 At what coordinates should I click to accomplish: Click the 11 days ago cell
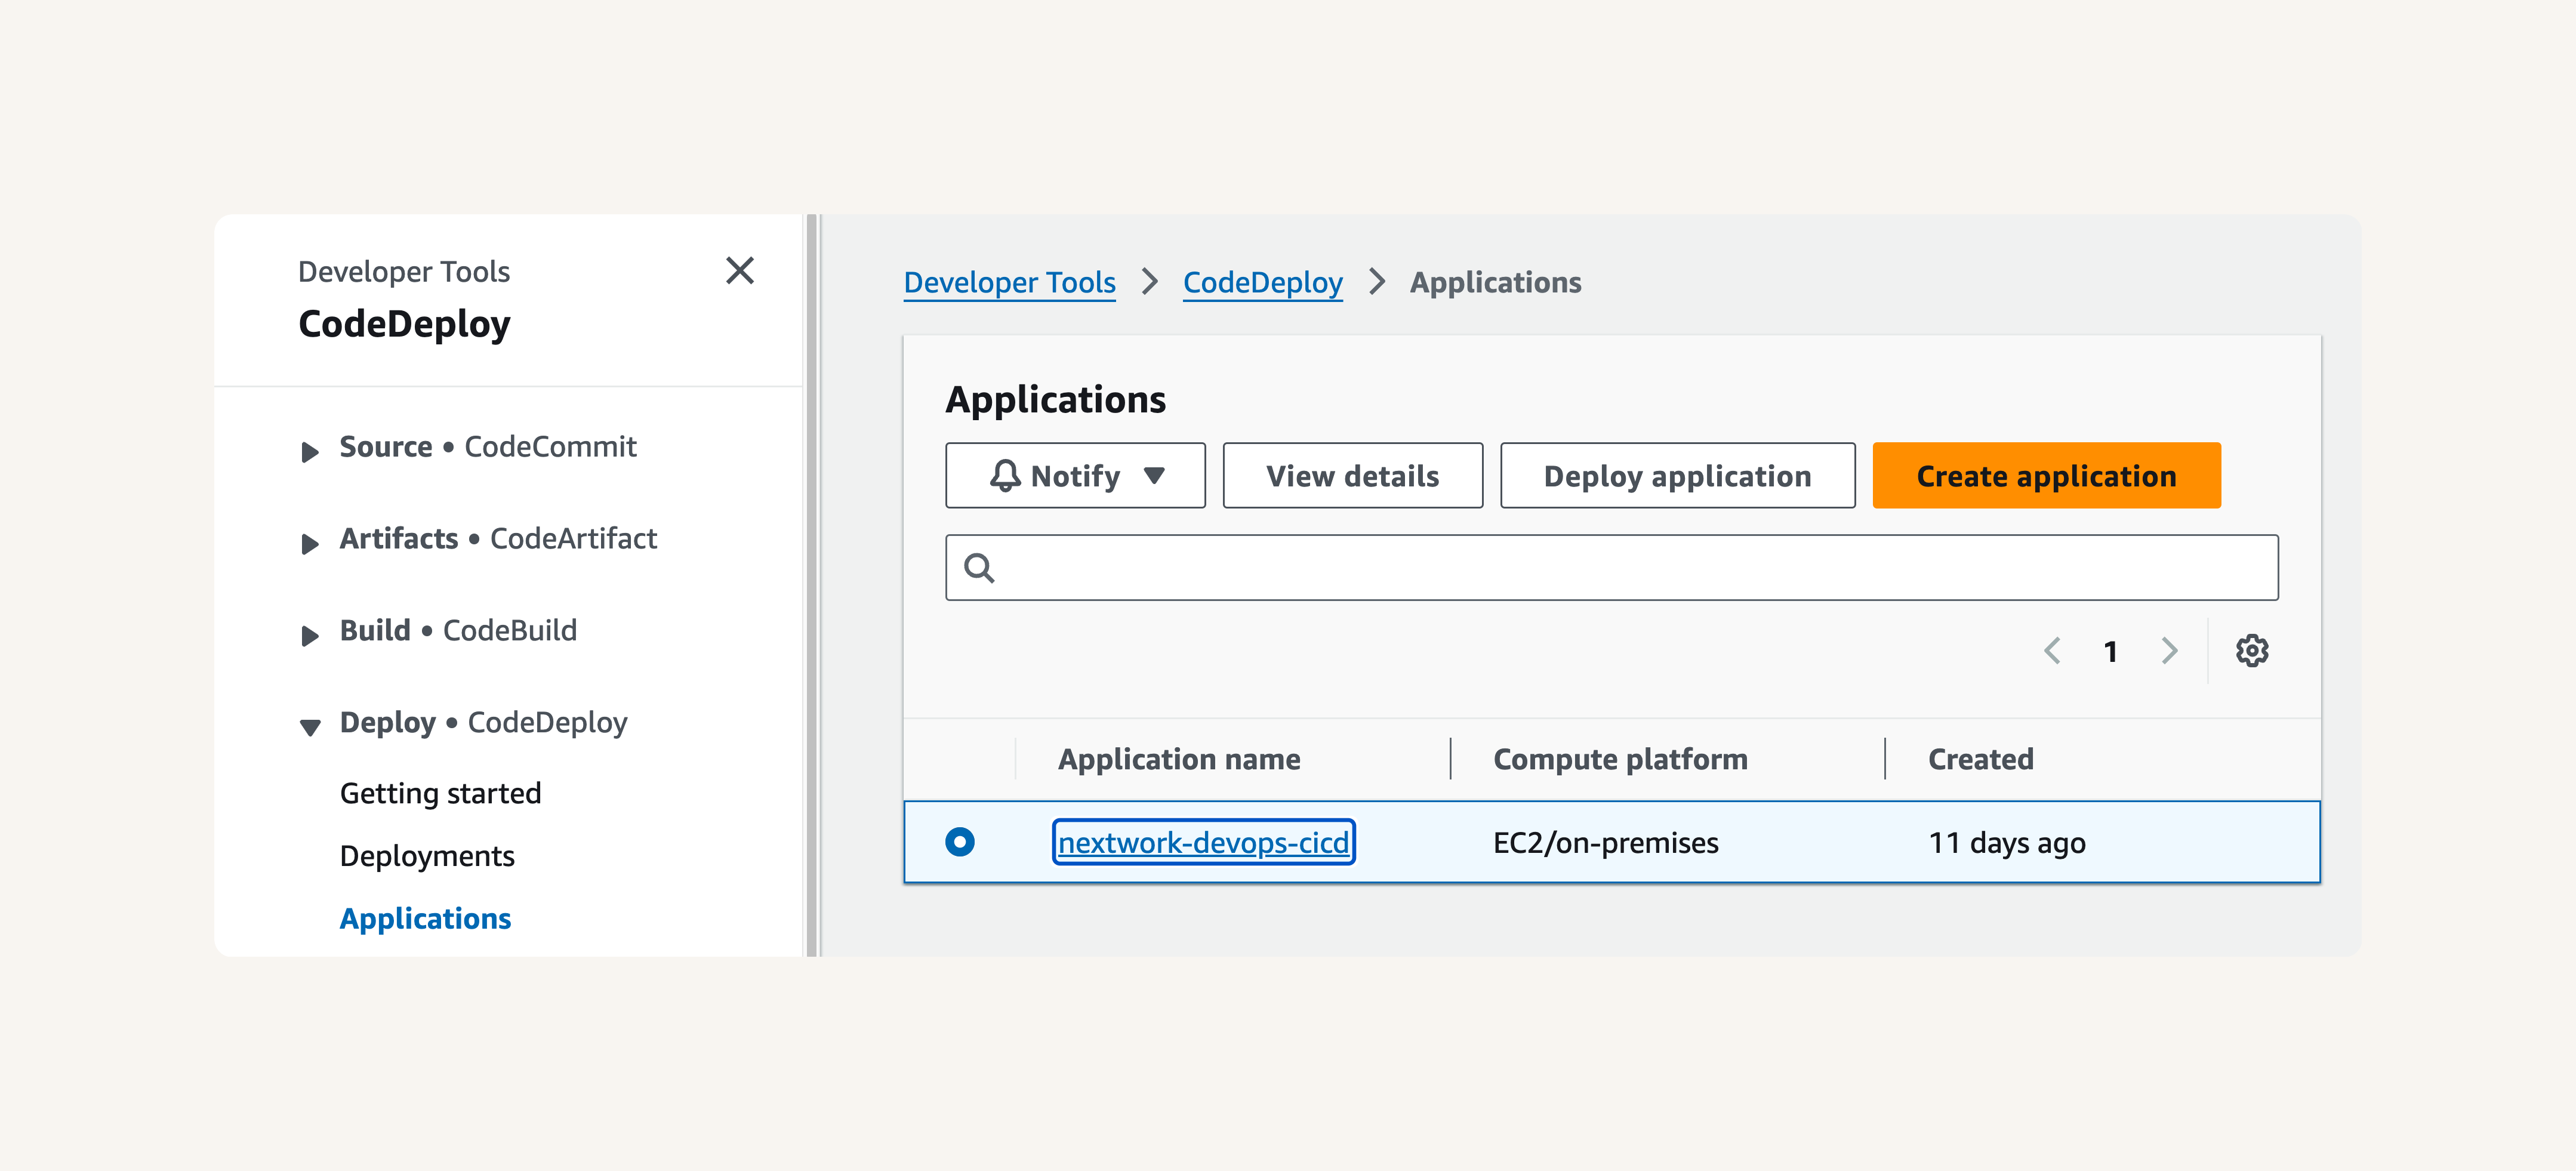point(2006,843)
